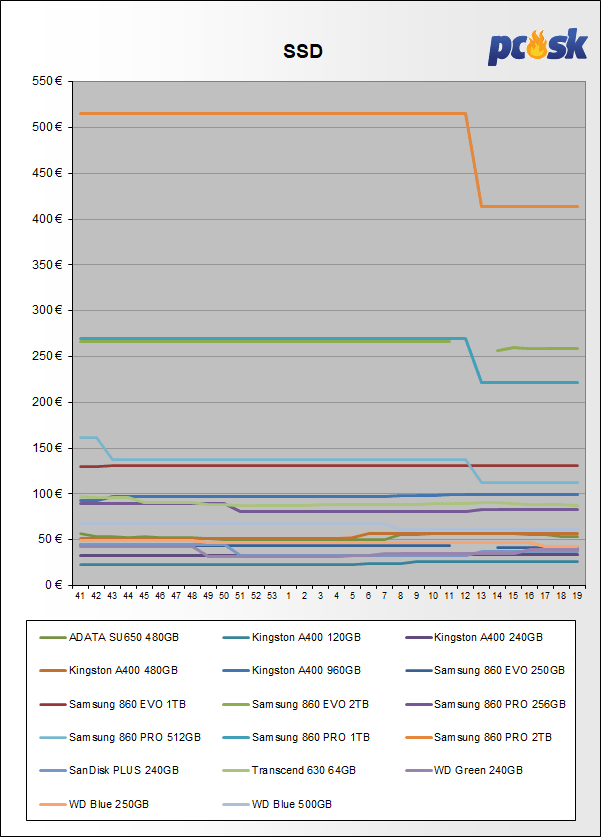Click week 12 on x-axis

465,596
